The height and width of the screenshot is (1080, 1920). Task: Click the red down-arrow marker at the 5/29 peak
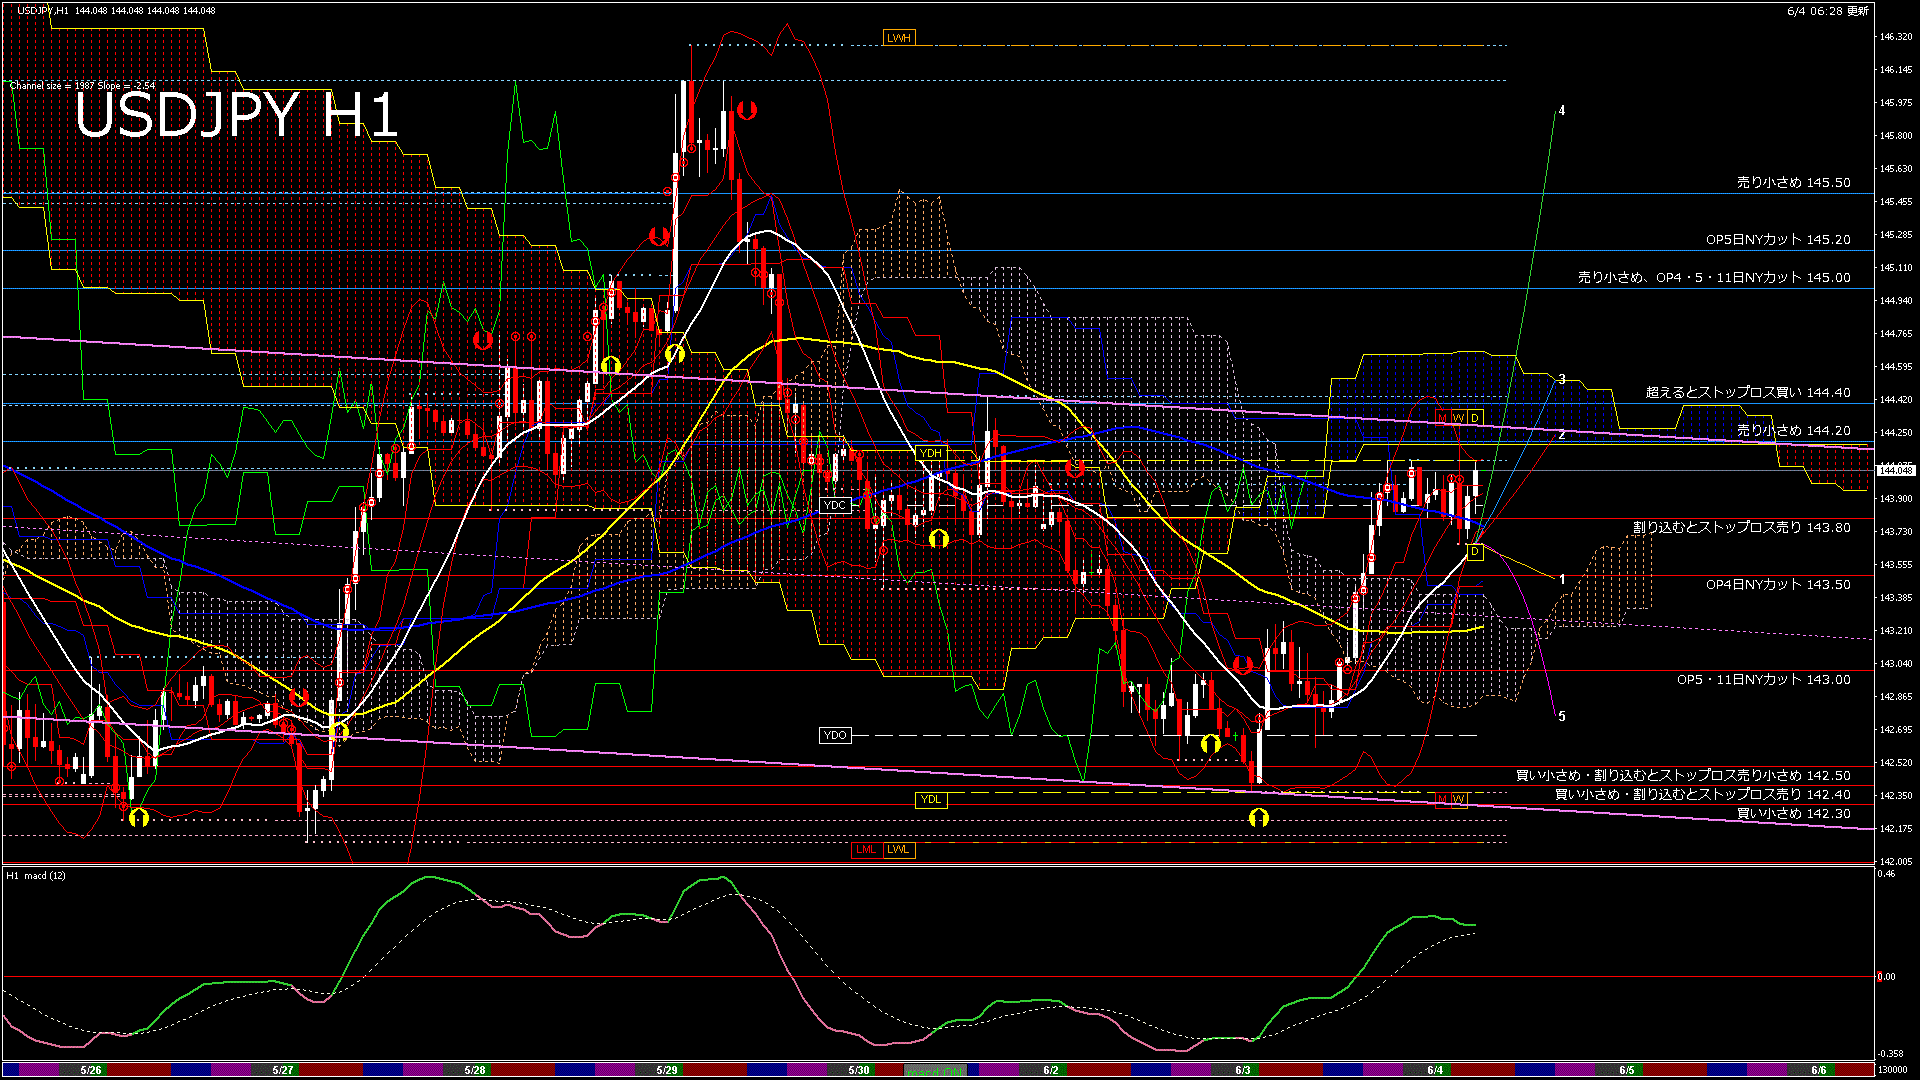[746, 110]
